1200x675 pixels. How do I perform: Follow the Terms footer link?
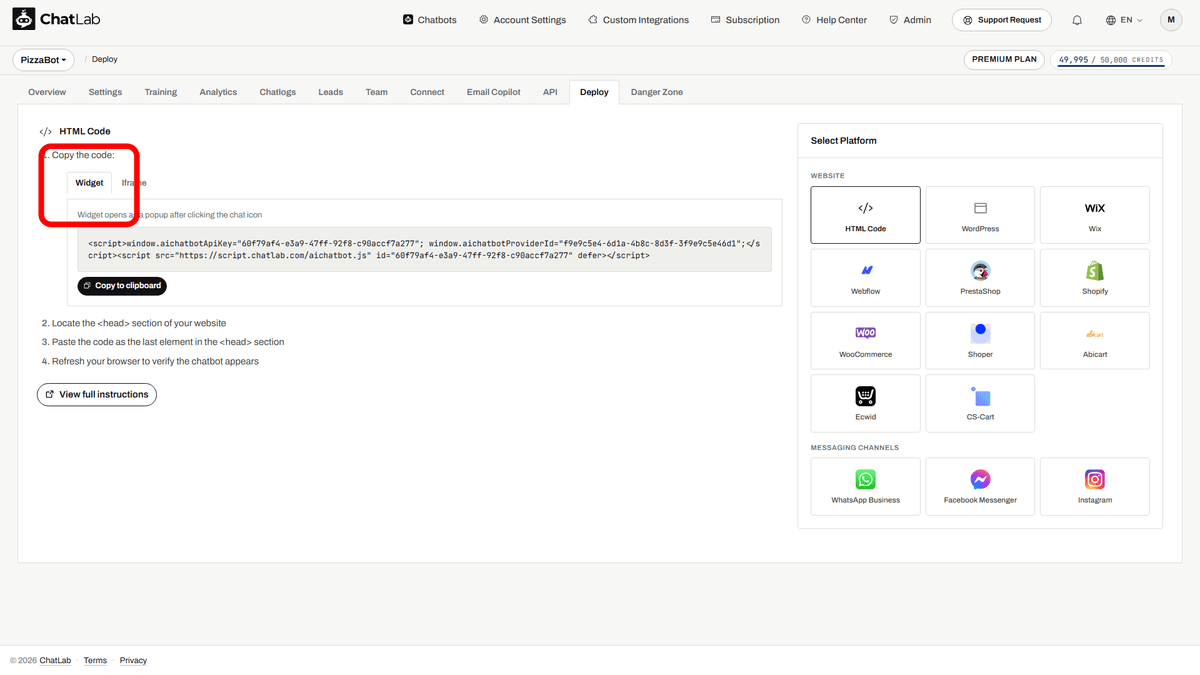coord(95,661)
